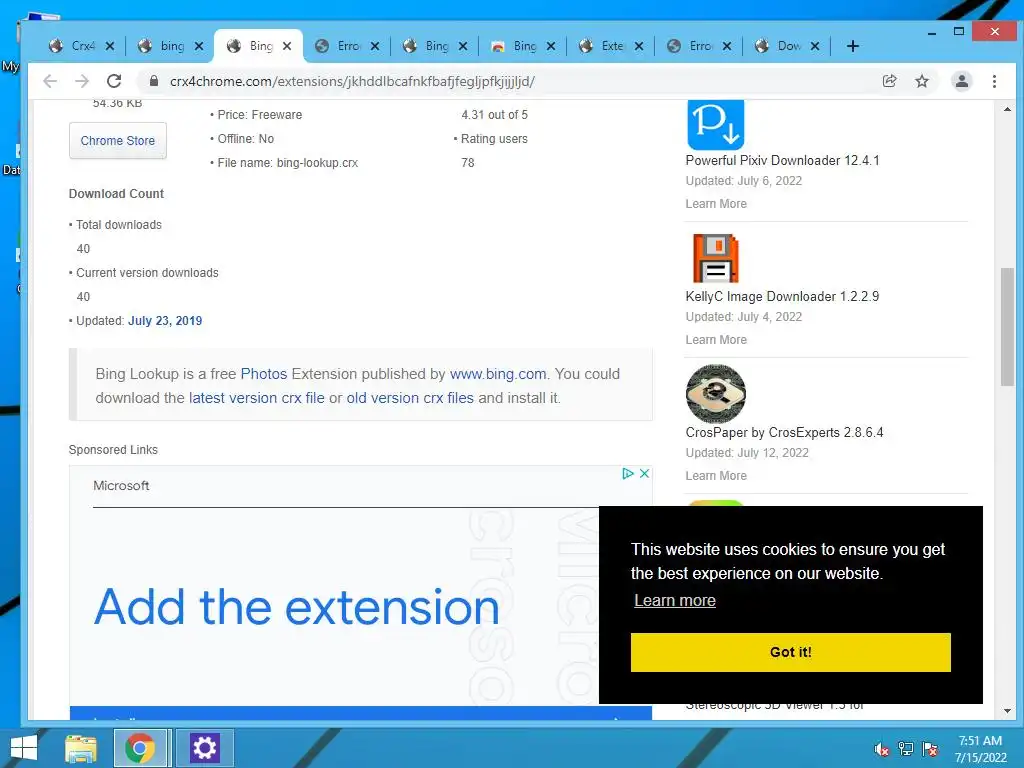Open the Chrome profile avatar menu
Viewport: 1024px width, 768px height.
click(961, 81)
